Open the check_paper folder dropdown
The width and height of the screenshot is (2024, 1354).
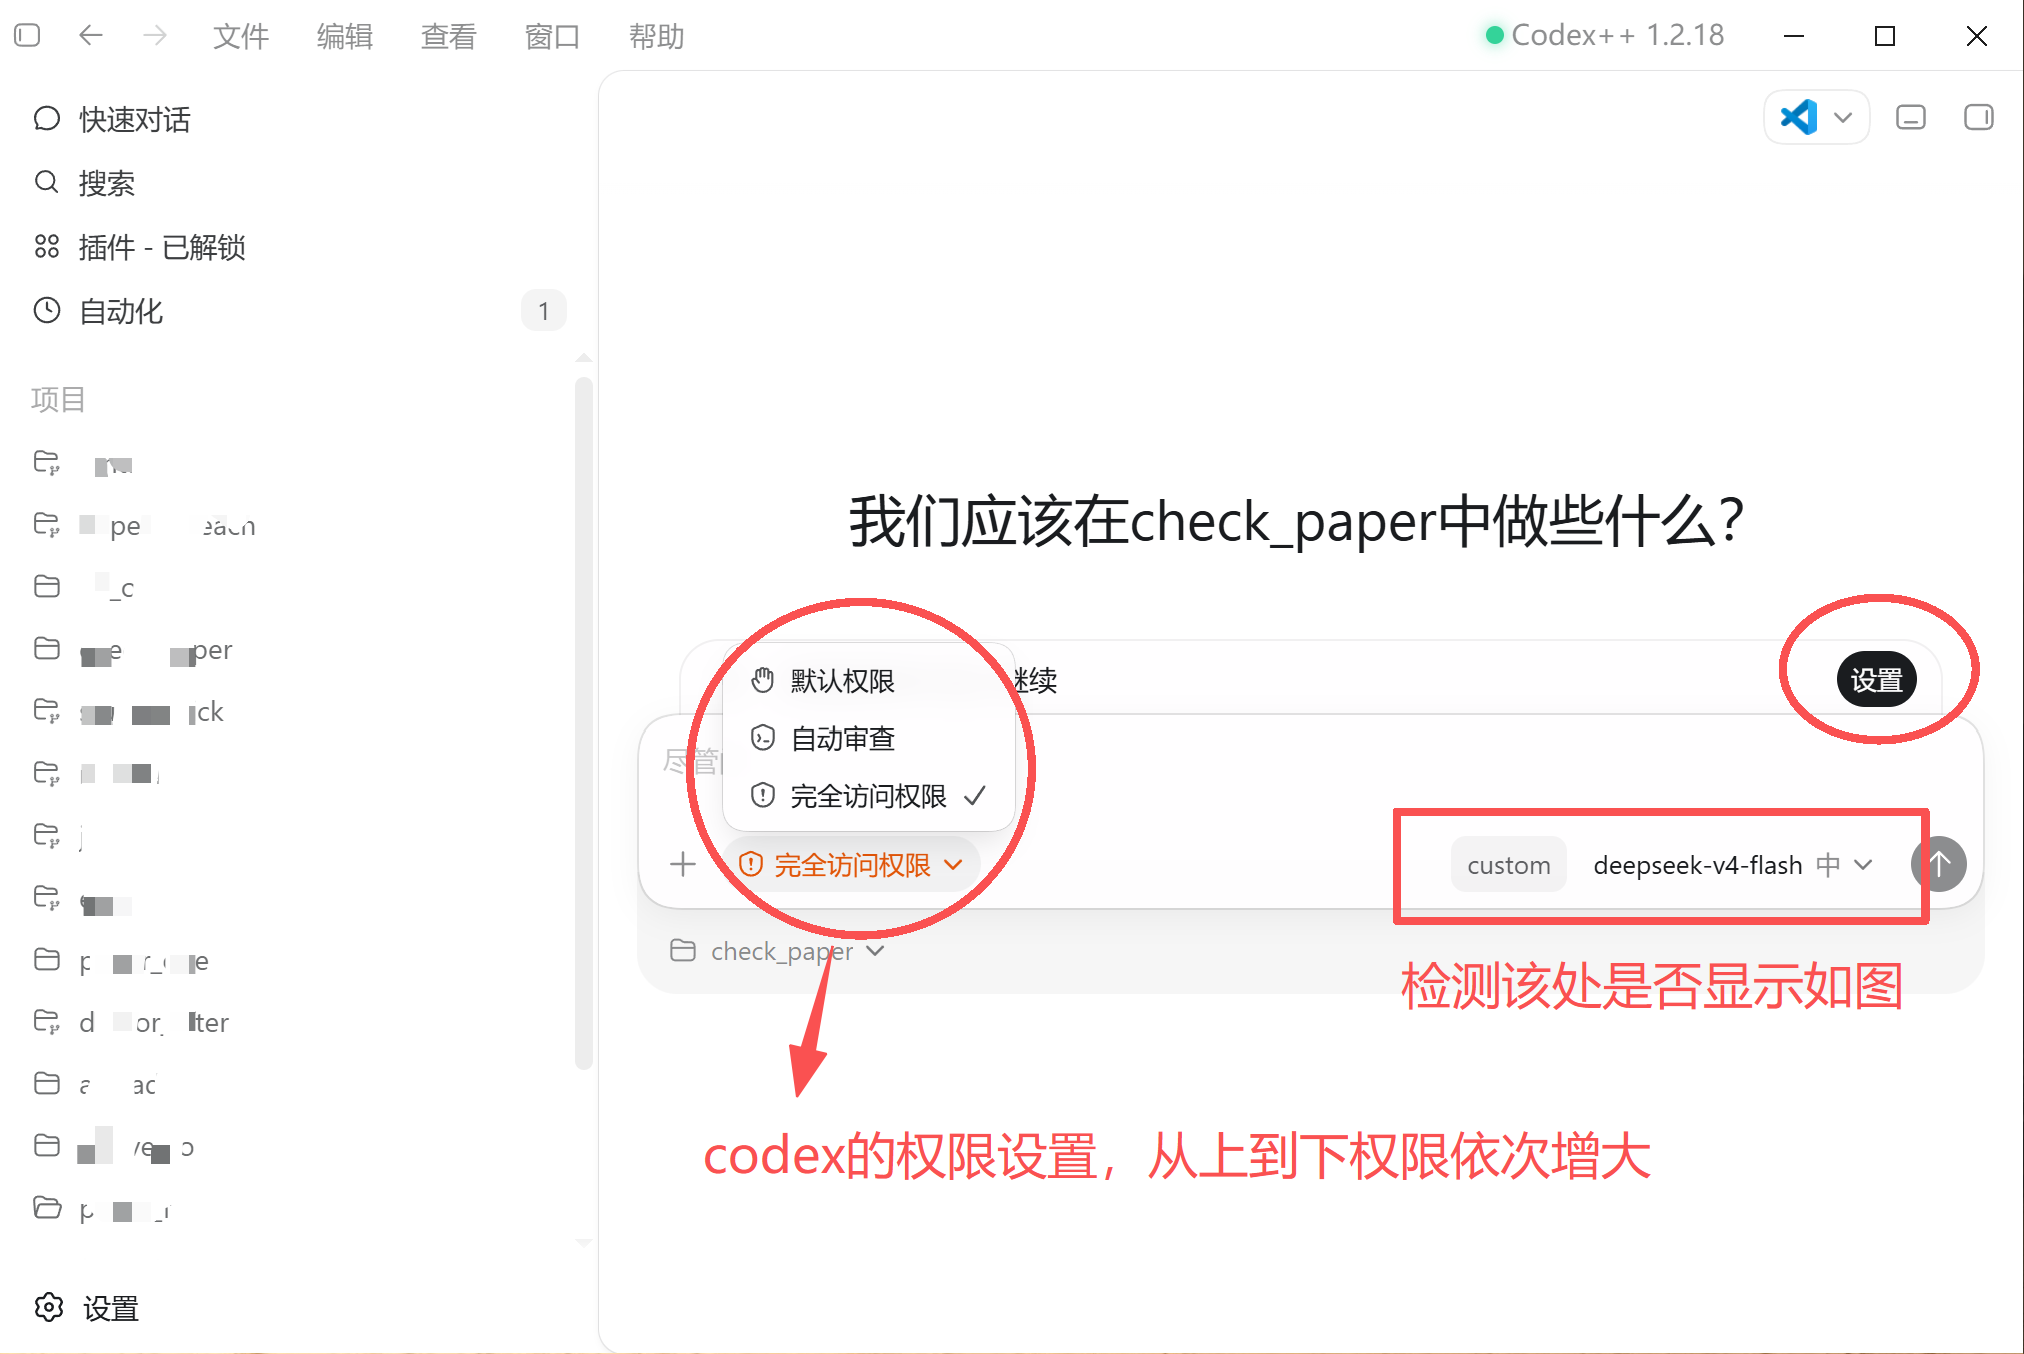tap(777, 951)
